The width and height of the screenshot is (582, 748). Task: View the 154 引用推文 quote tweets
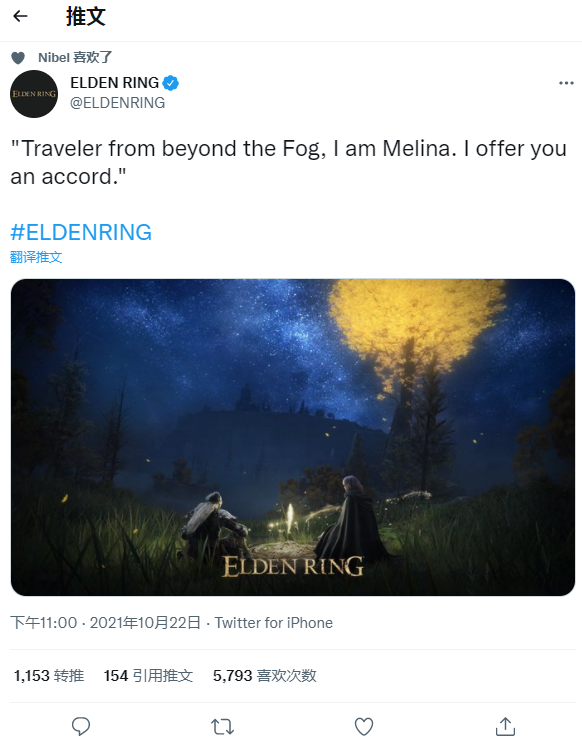coord(148,675)
